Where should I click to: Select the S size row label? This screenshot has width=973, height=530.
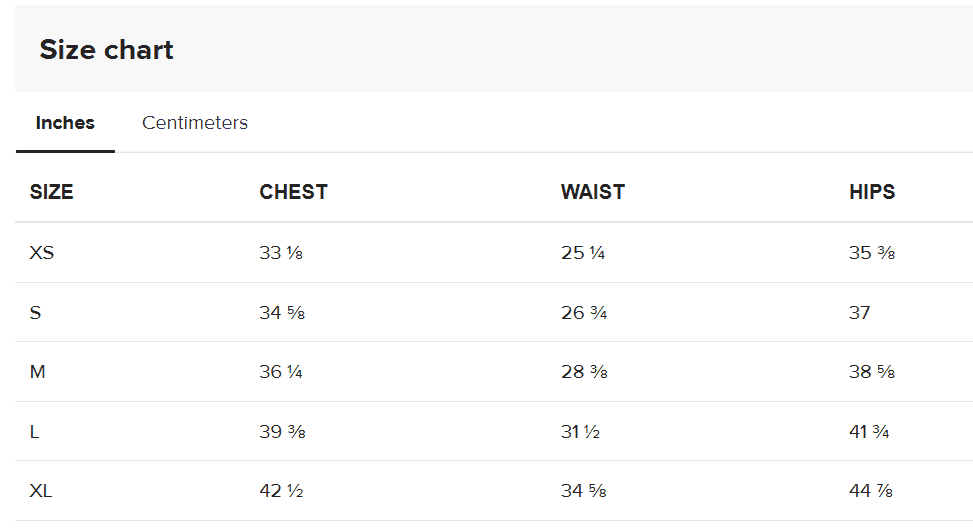36,313
